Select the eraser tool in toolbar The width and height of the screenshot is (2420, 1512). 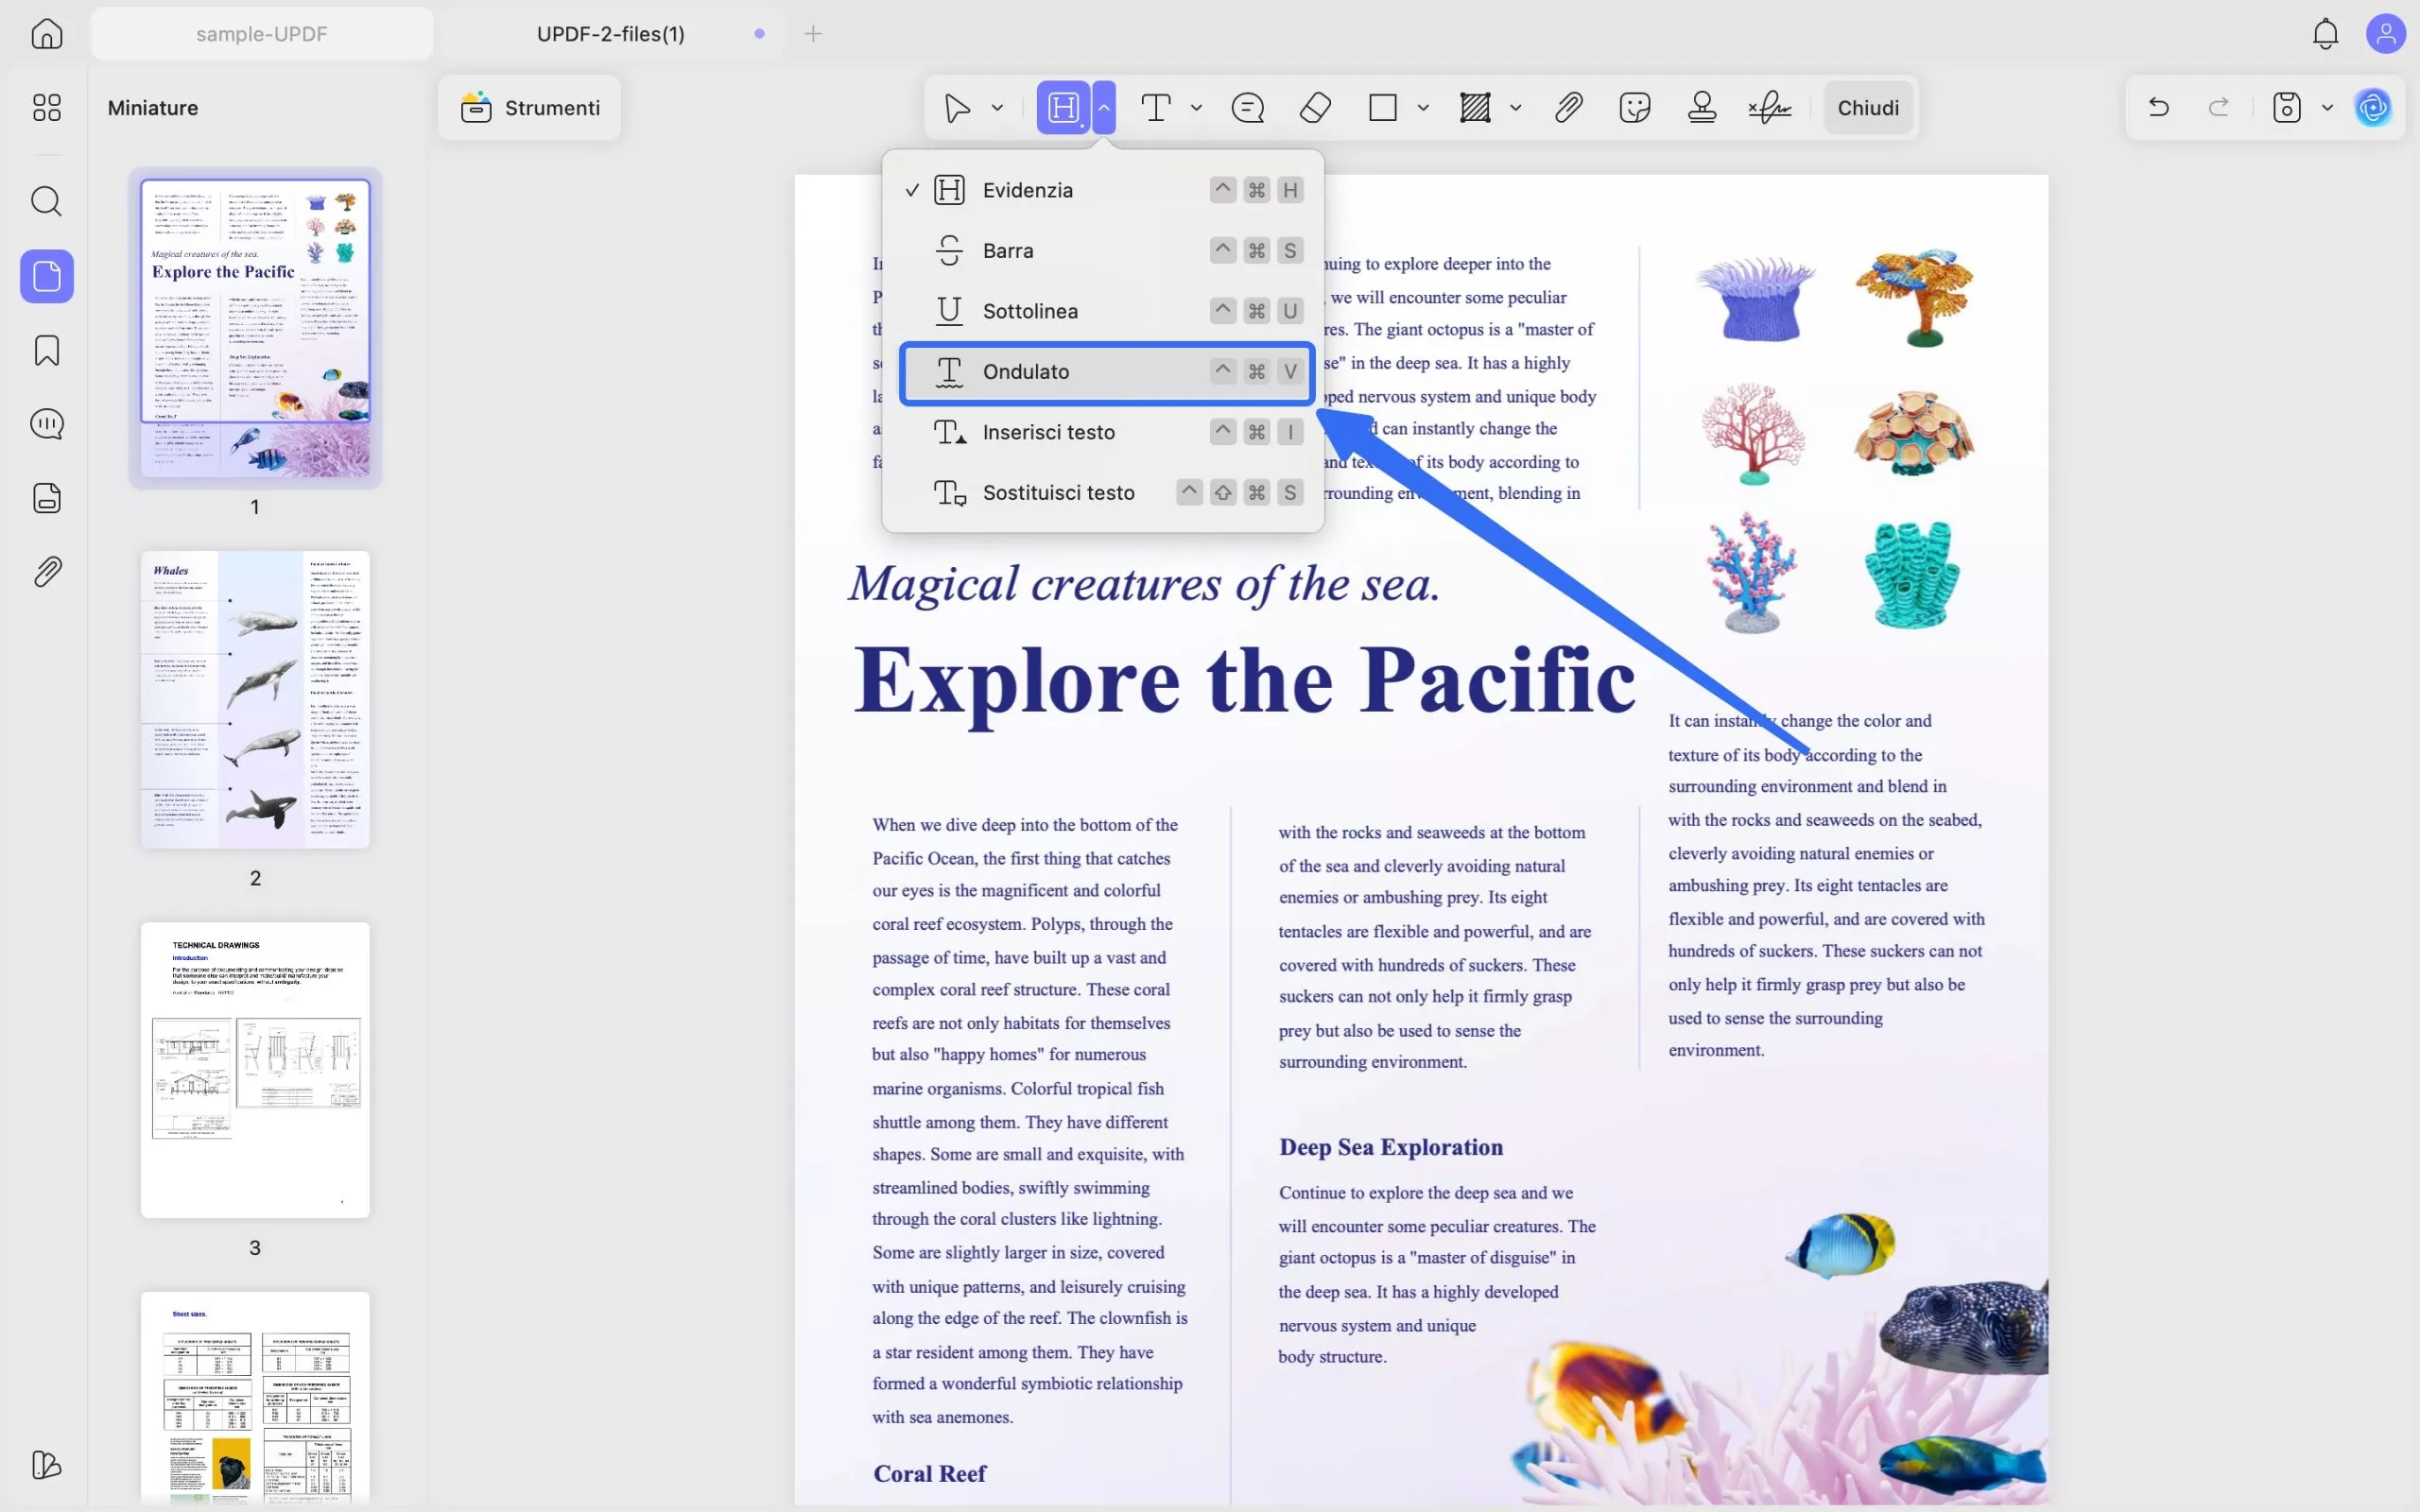(1315, 107)
